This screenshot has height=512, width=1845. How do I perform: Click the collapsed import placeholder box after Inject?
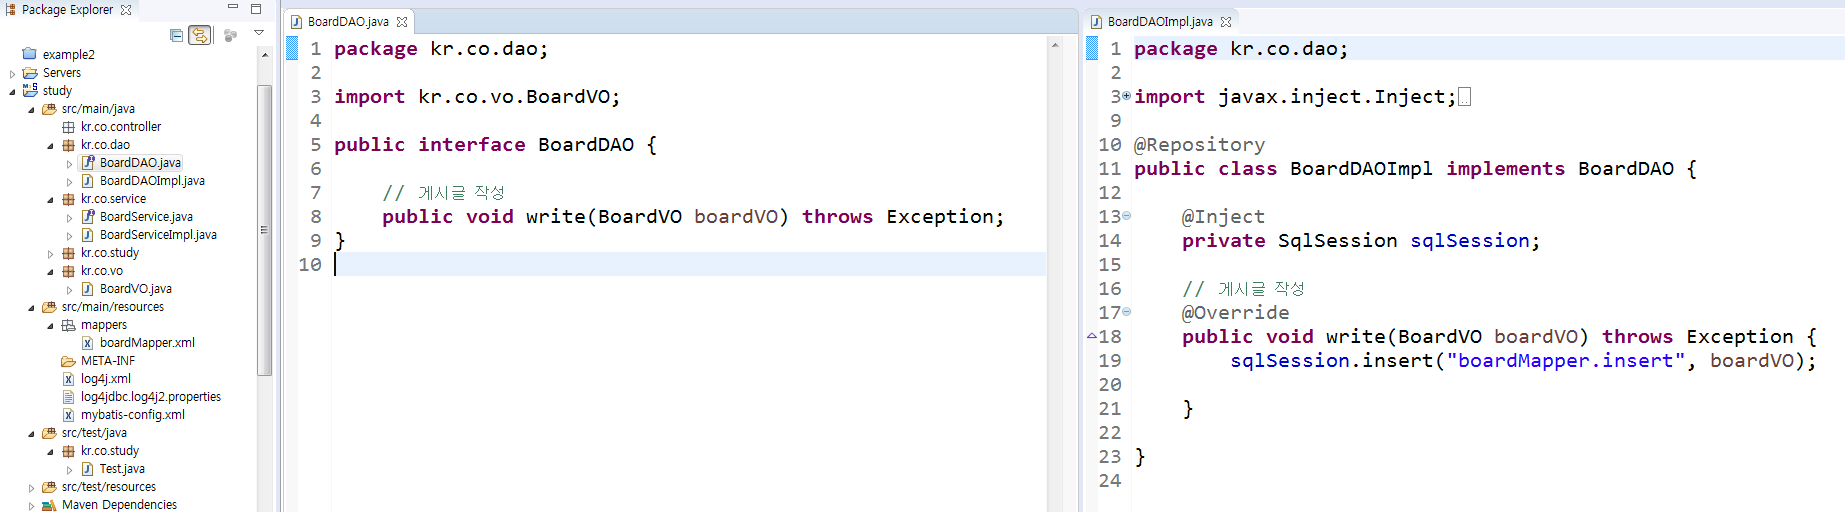(x=1464, y=97)
